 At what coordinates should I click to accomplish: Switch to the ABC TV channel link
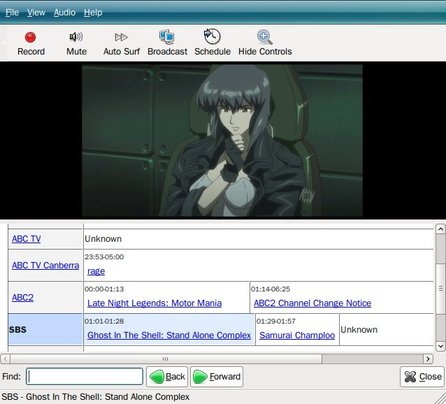[x=26, y=239]
